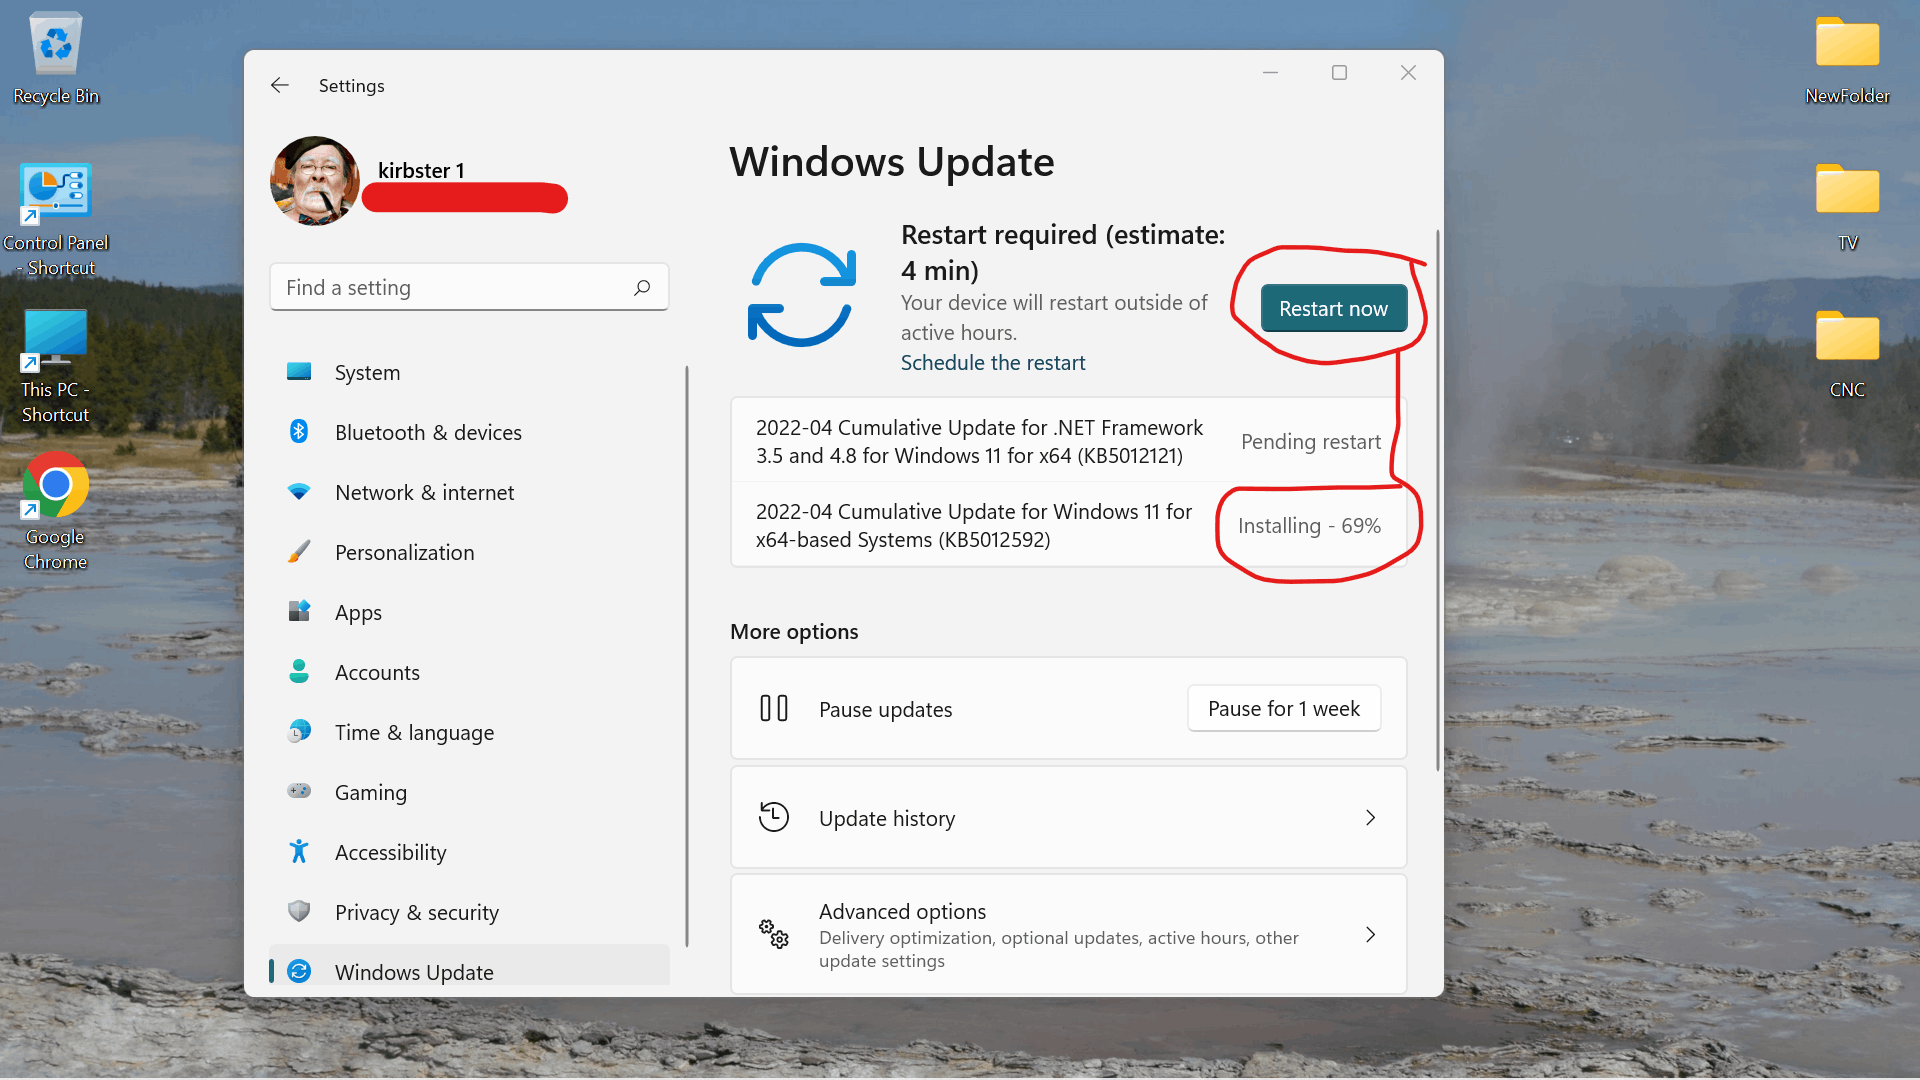Click the Bluetooth & devices icon
1920x1080 pixels.
click(299, 432)
